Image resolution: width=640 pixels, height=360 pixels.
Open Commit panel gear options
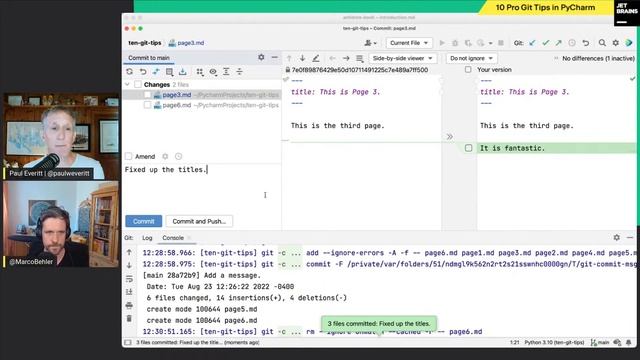[x=261, y=58]
